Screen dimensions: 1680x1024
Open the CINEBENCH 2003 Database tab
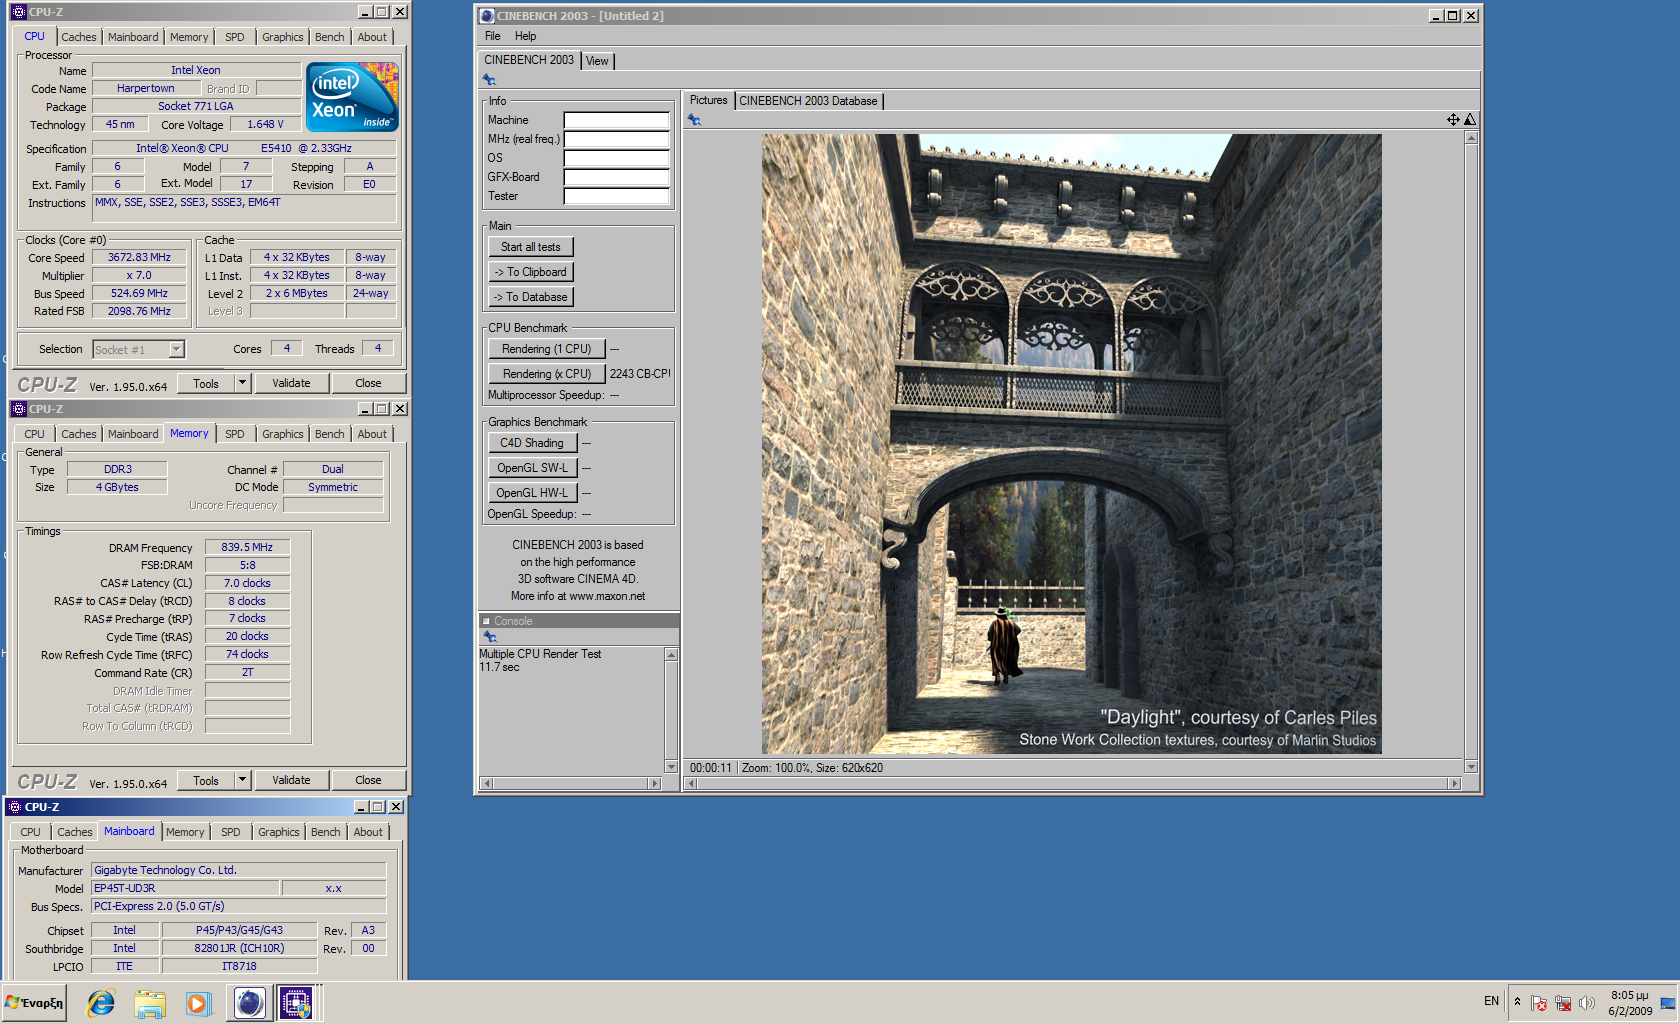[x=808, y=101]
